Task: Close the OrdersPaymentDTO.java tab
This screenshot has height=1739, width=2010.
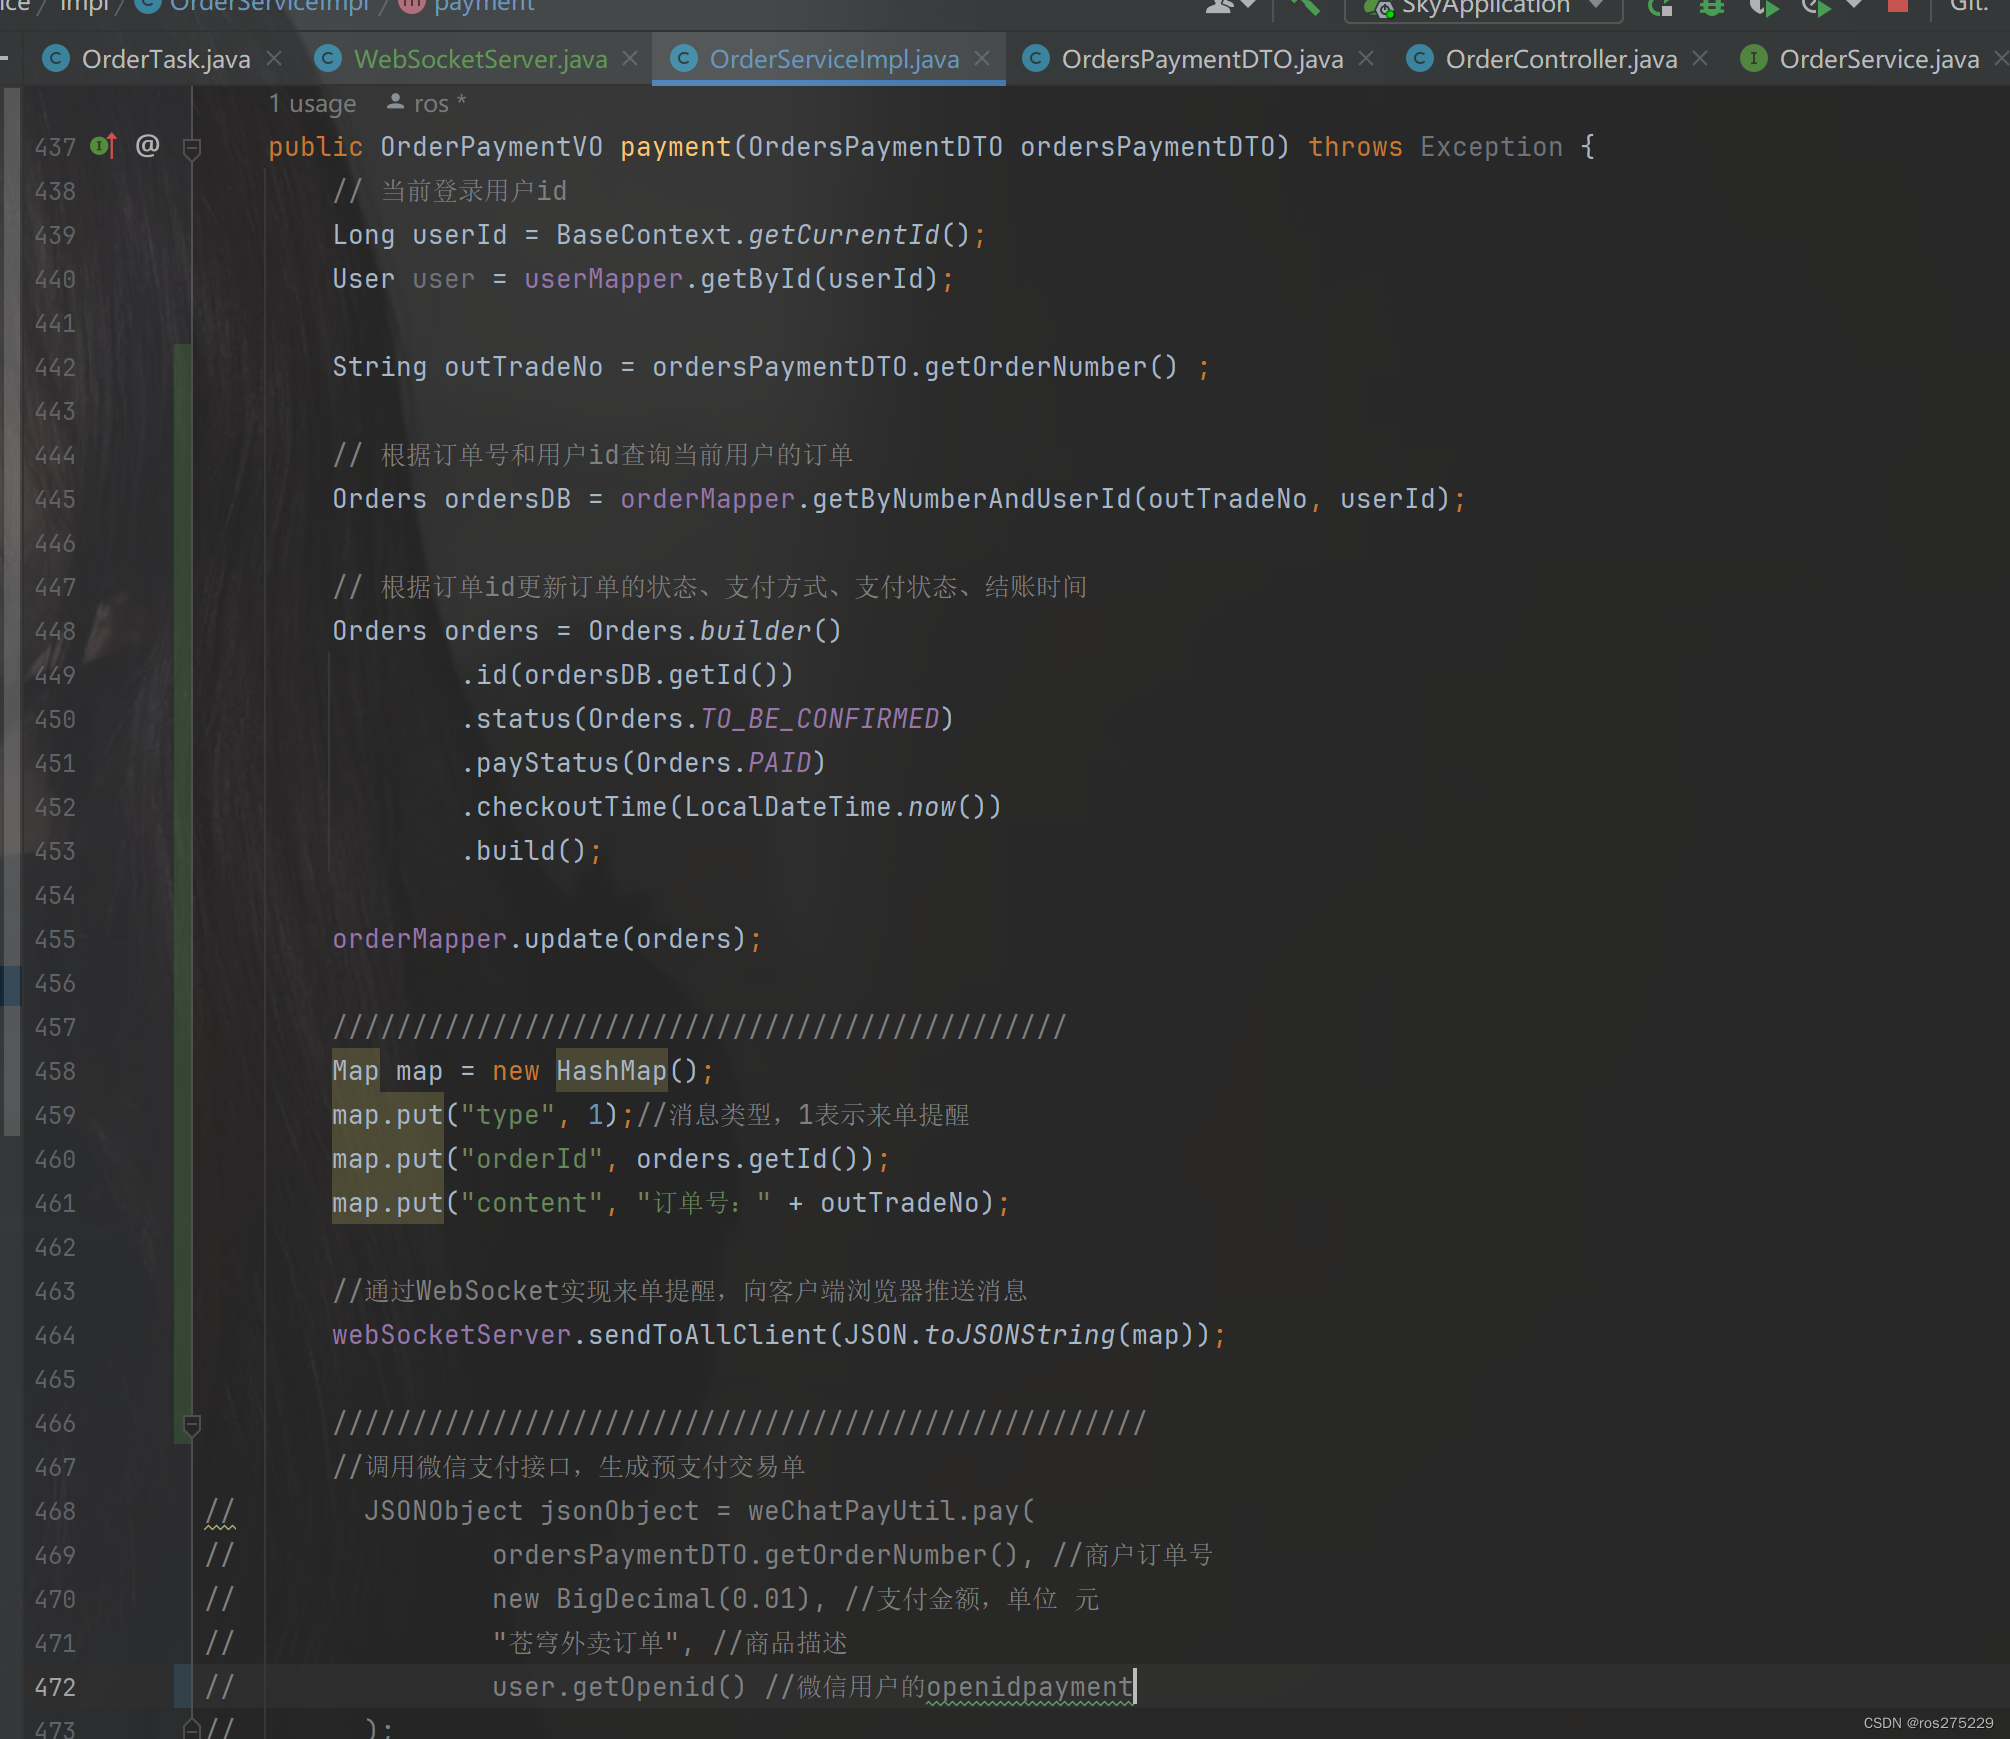Action: point(1366,58)
